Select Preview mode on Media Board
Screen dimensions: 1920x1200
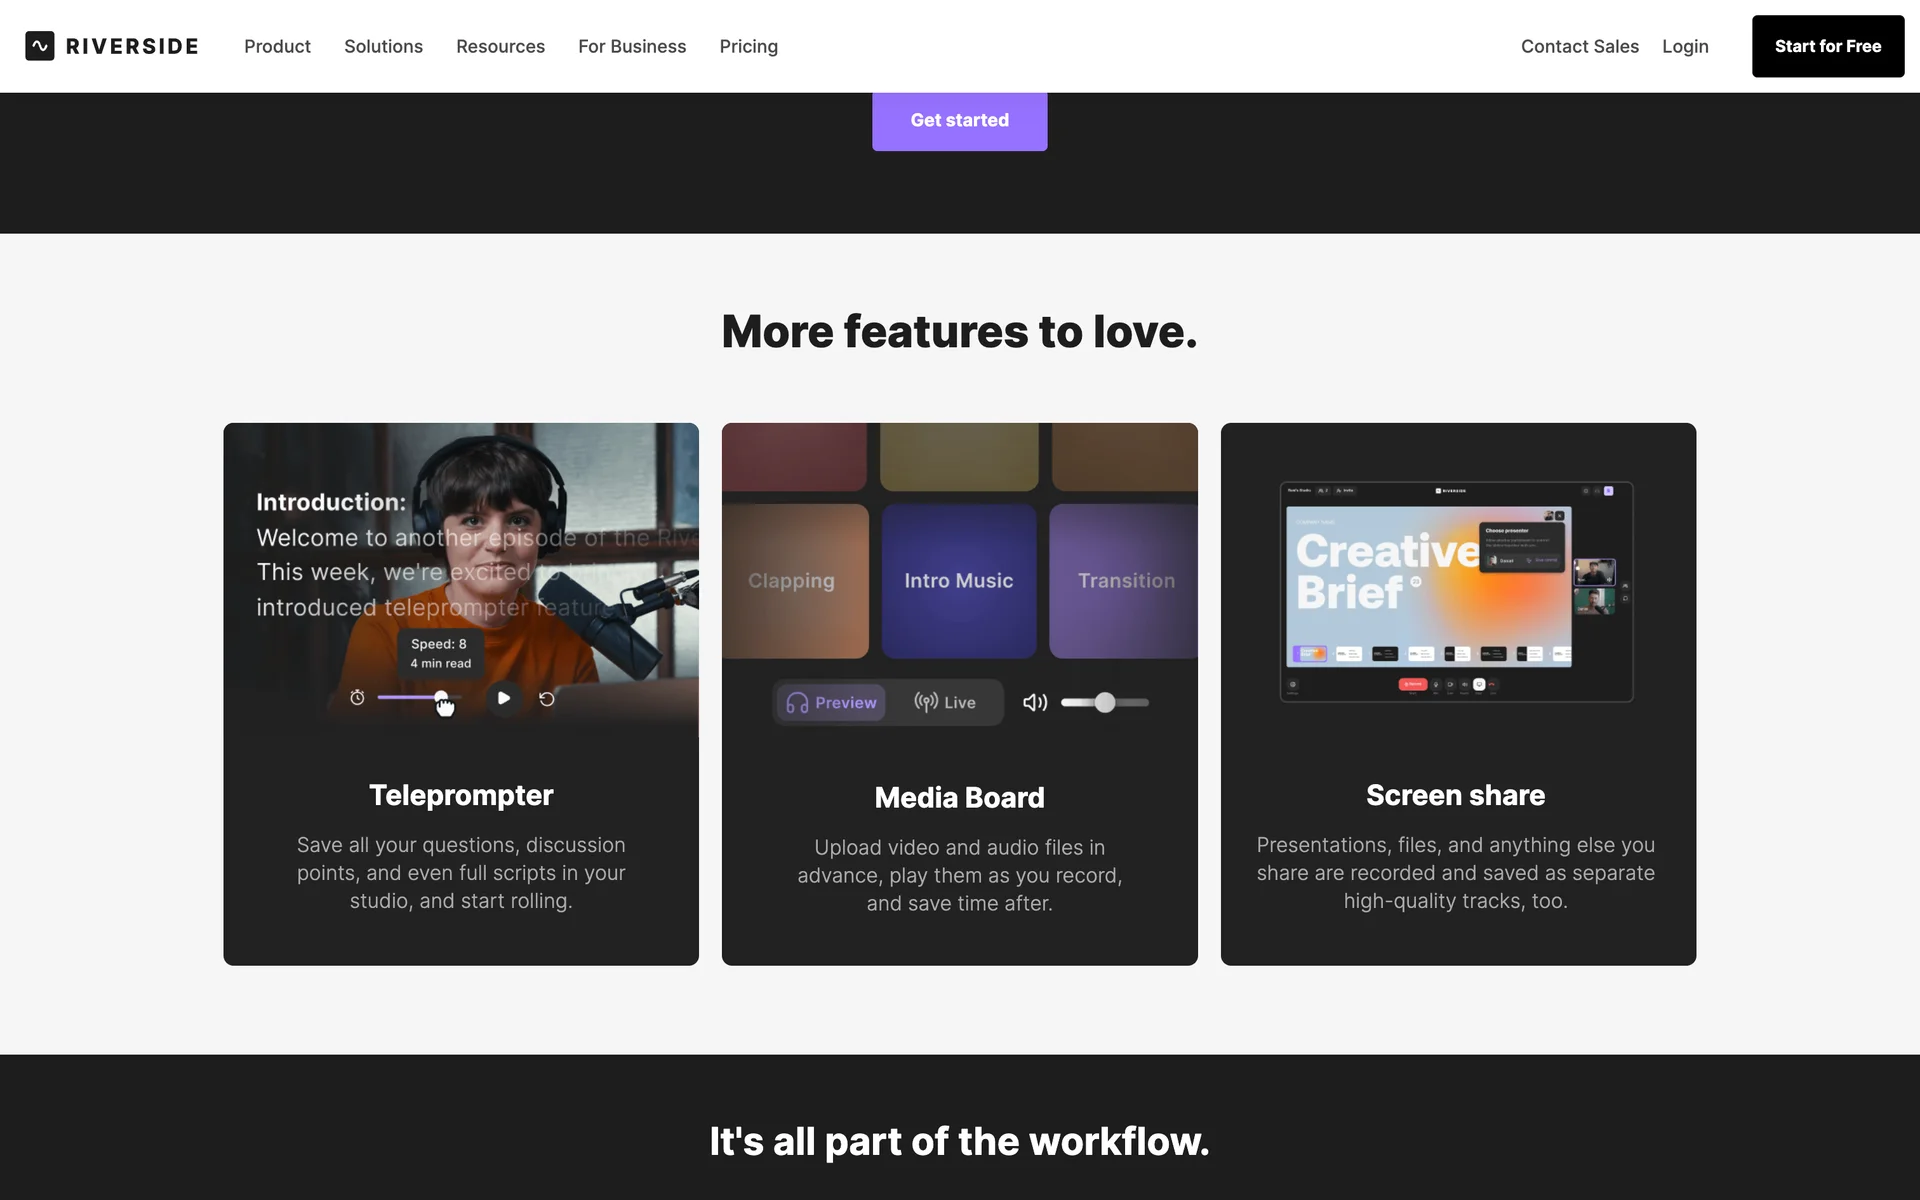pyautogui.click(x=831, y=703)
